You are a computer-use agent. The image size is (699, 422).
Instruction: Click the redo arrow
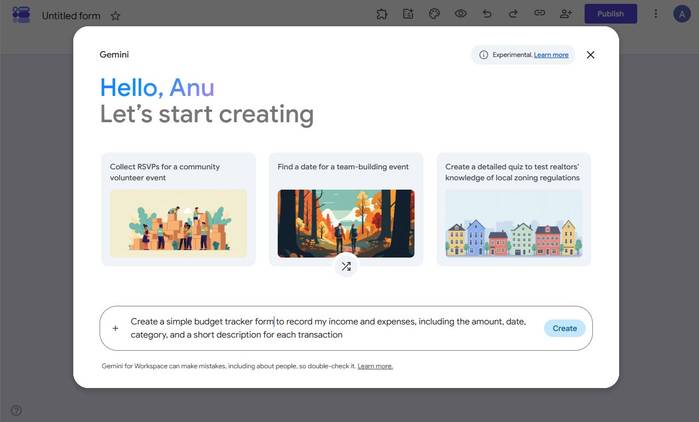(513, 14)
